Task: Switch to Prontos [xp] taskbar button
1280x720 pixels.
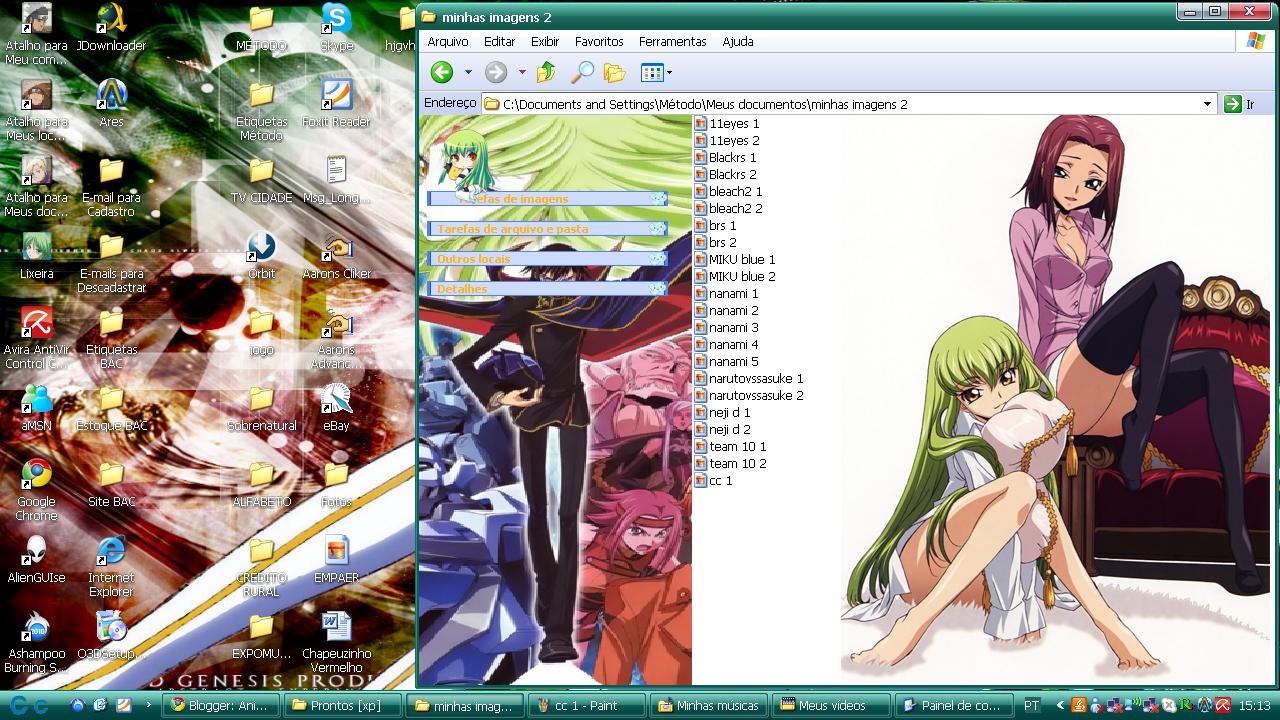Action: [343, 705]
